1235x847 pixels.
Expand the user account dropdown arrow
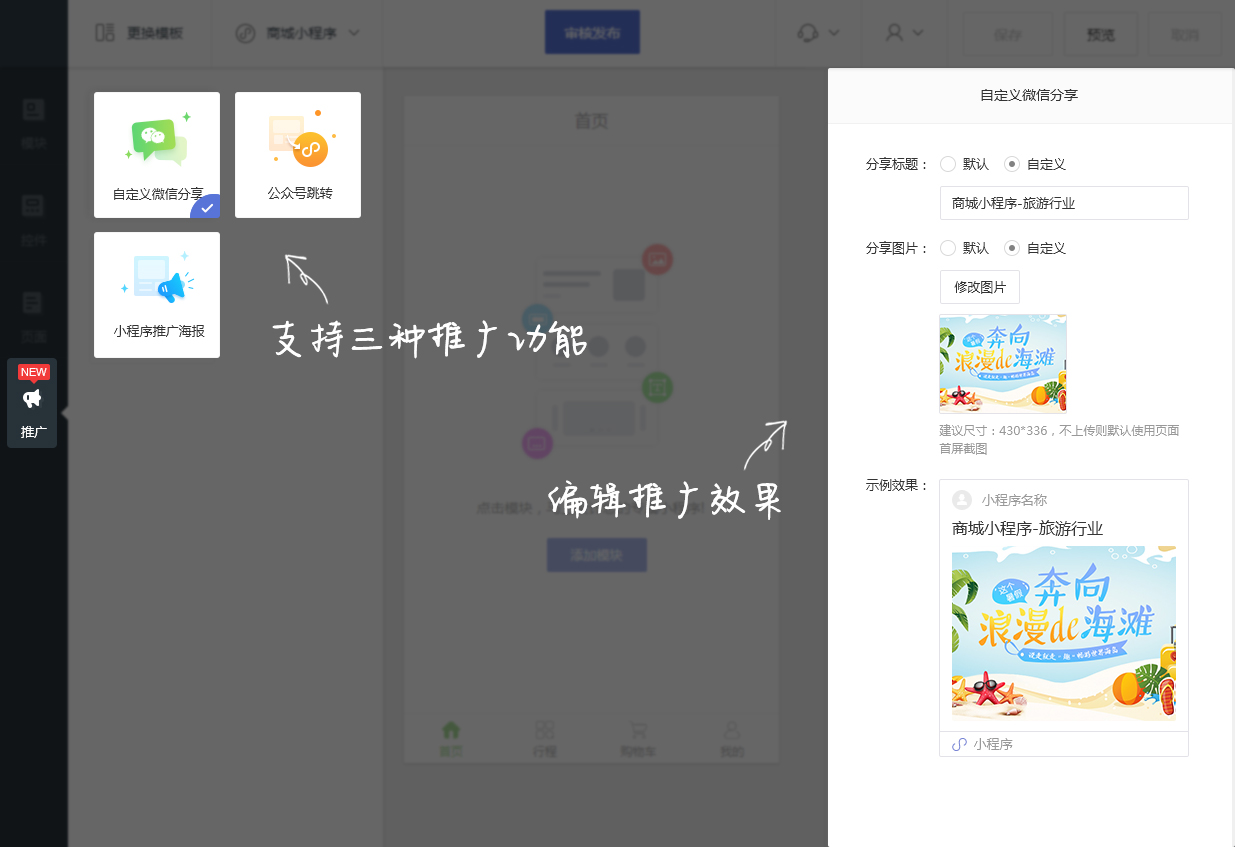(x=918, y=33)
